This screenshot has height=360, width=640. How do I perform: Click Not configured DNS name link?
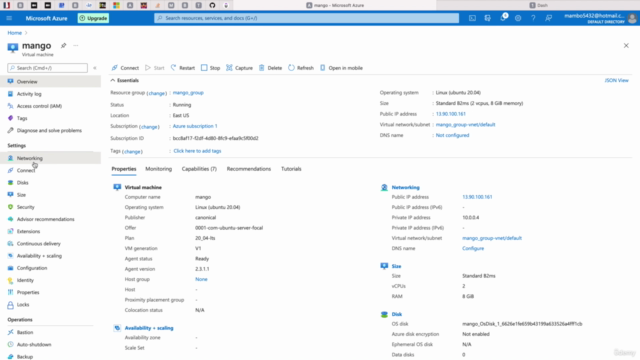coord(452,135)
